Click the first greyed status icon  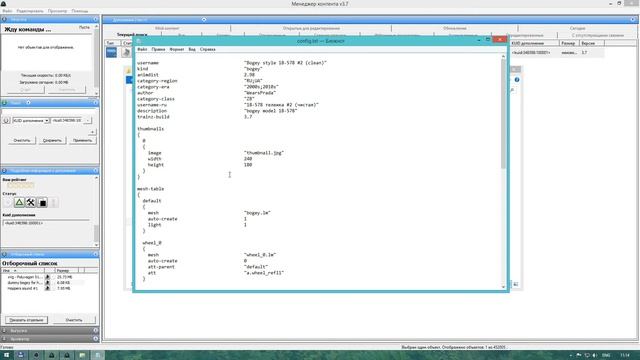[x=8, y=202]
